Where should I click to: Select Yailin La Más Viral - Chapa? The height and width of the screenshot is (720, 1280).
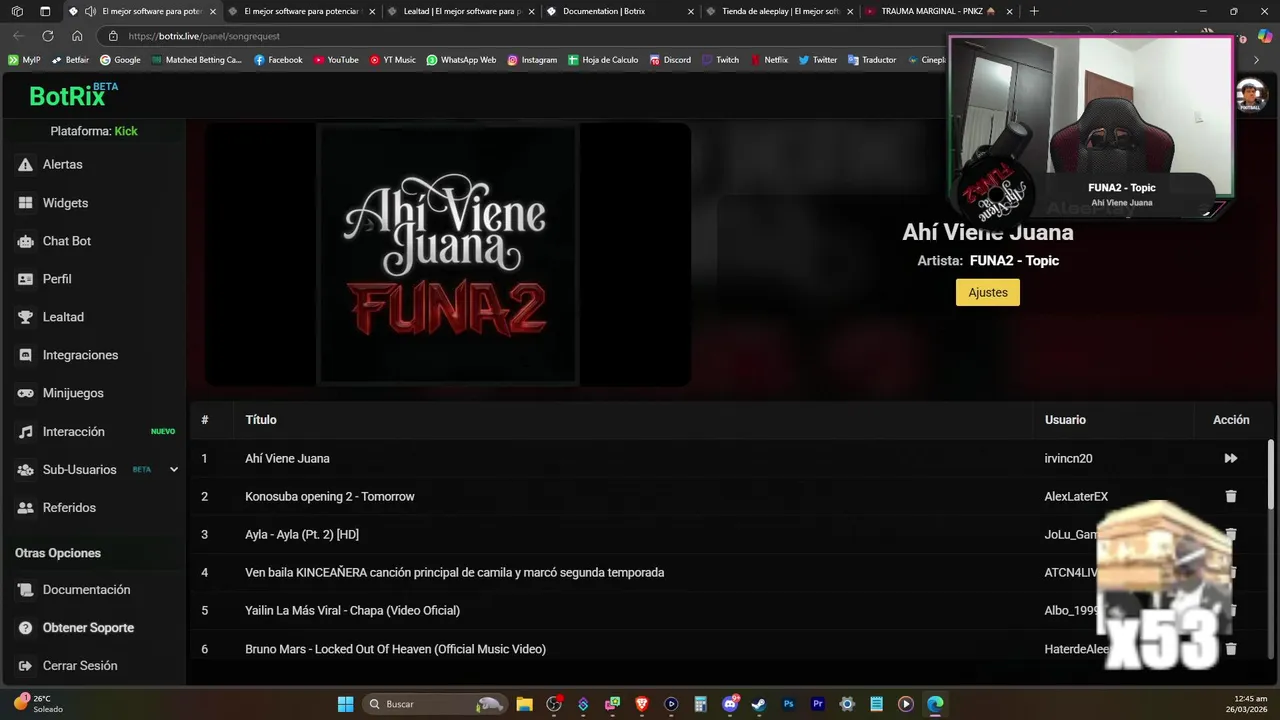pos(729,610)
